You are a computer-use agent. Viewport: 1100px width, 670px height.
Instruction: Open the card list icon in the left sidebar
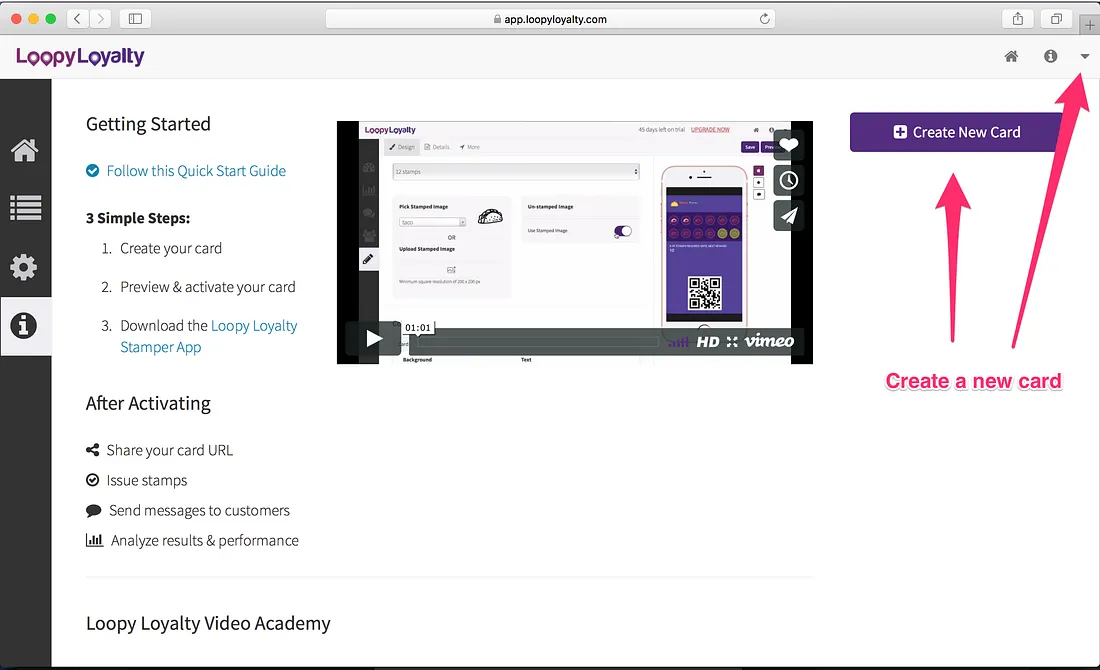tap(25, 208)
